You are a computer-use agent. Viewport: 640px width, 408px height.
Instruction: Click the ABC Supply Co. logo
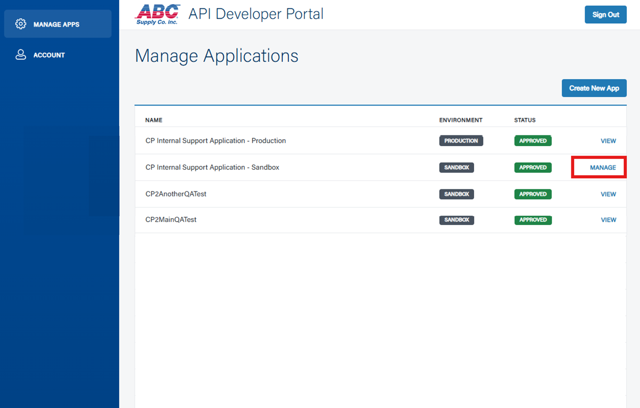(158, 14)
